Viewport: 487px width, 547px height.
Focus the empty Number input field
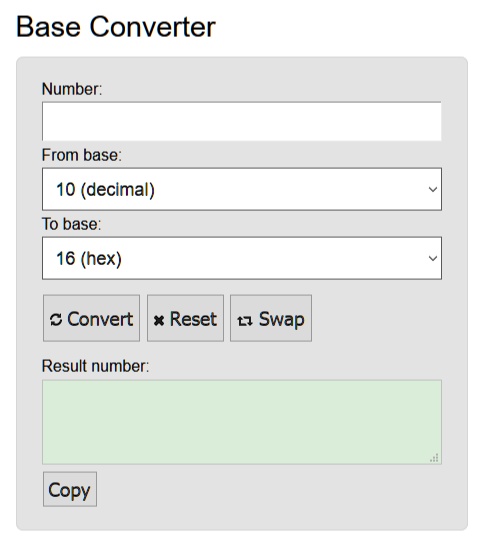tap(242, 121)
